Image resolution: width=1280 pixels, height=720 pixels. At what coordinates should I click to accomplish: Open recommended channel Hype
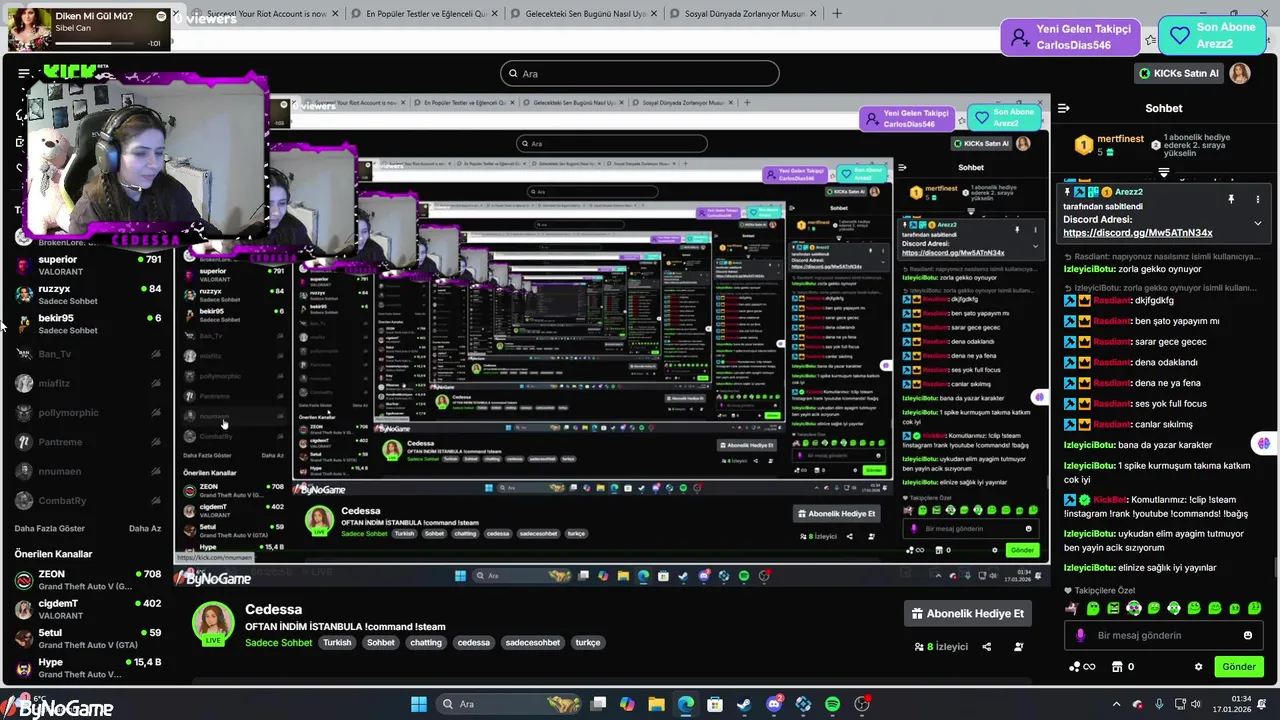click(x=88, y=668)
